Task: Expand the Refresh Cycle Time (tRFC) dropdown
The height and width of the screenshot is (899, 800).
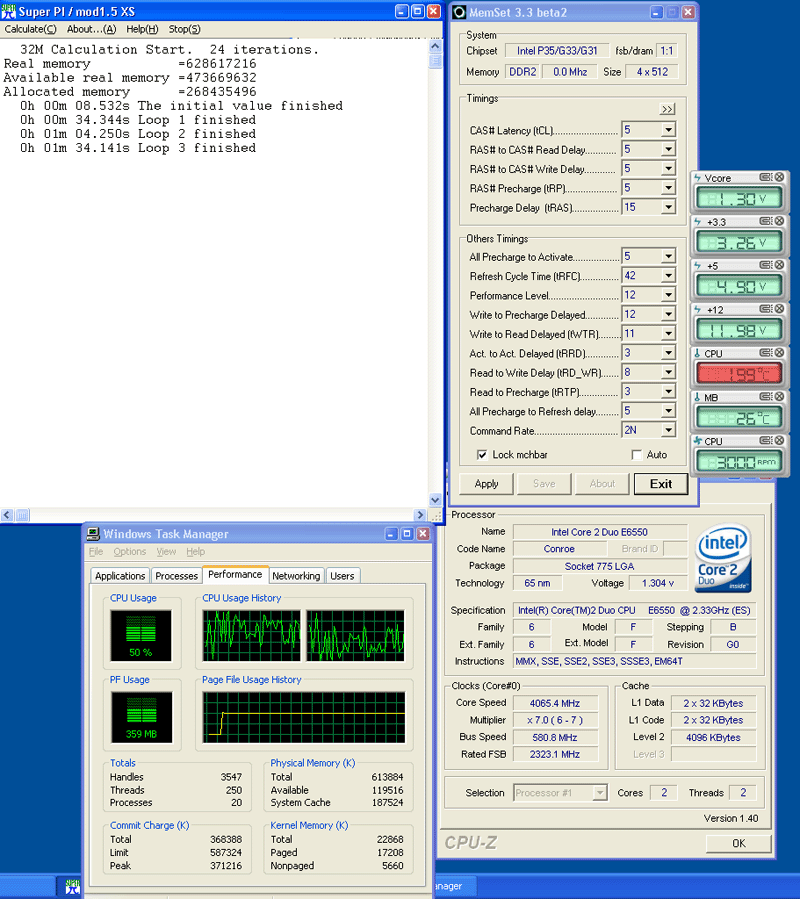Action: [668, 276]
